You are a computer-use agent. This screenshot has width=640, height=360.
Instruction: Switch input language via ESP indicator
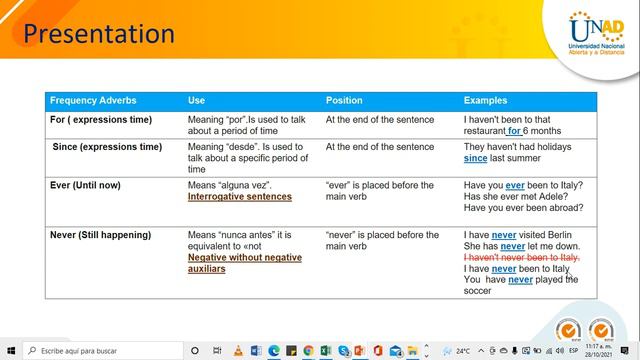tap(573, 351)
